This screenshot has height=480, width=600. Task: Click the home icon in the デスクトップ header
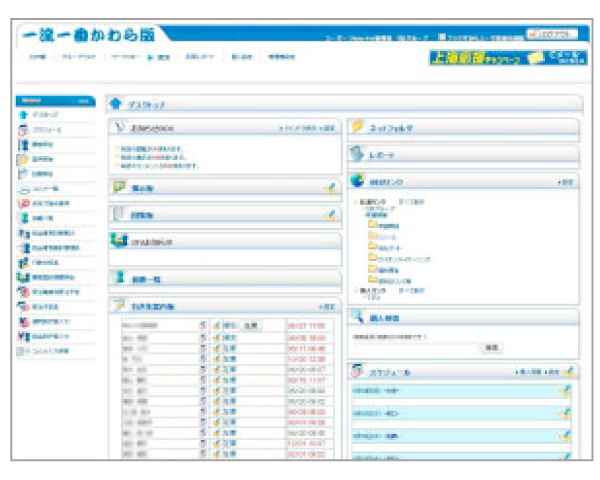pyautogui.click(x=116, y=103)
